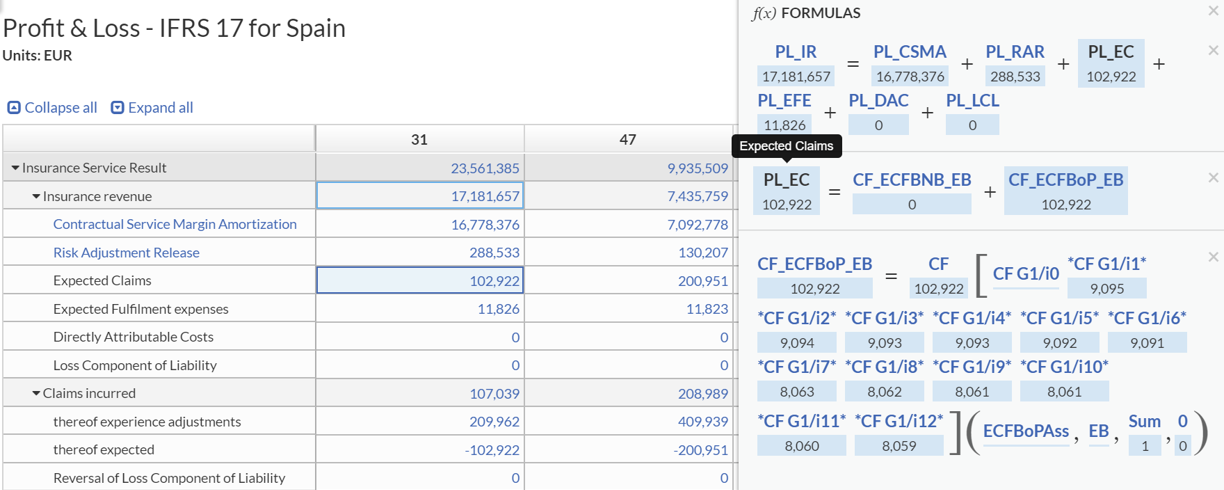Click the CF G1/i0 formula term
The width and height of the screenshot is (1224, 490).
point(1026,273)
